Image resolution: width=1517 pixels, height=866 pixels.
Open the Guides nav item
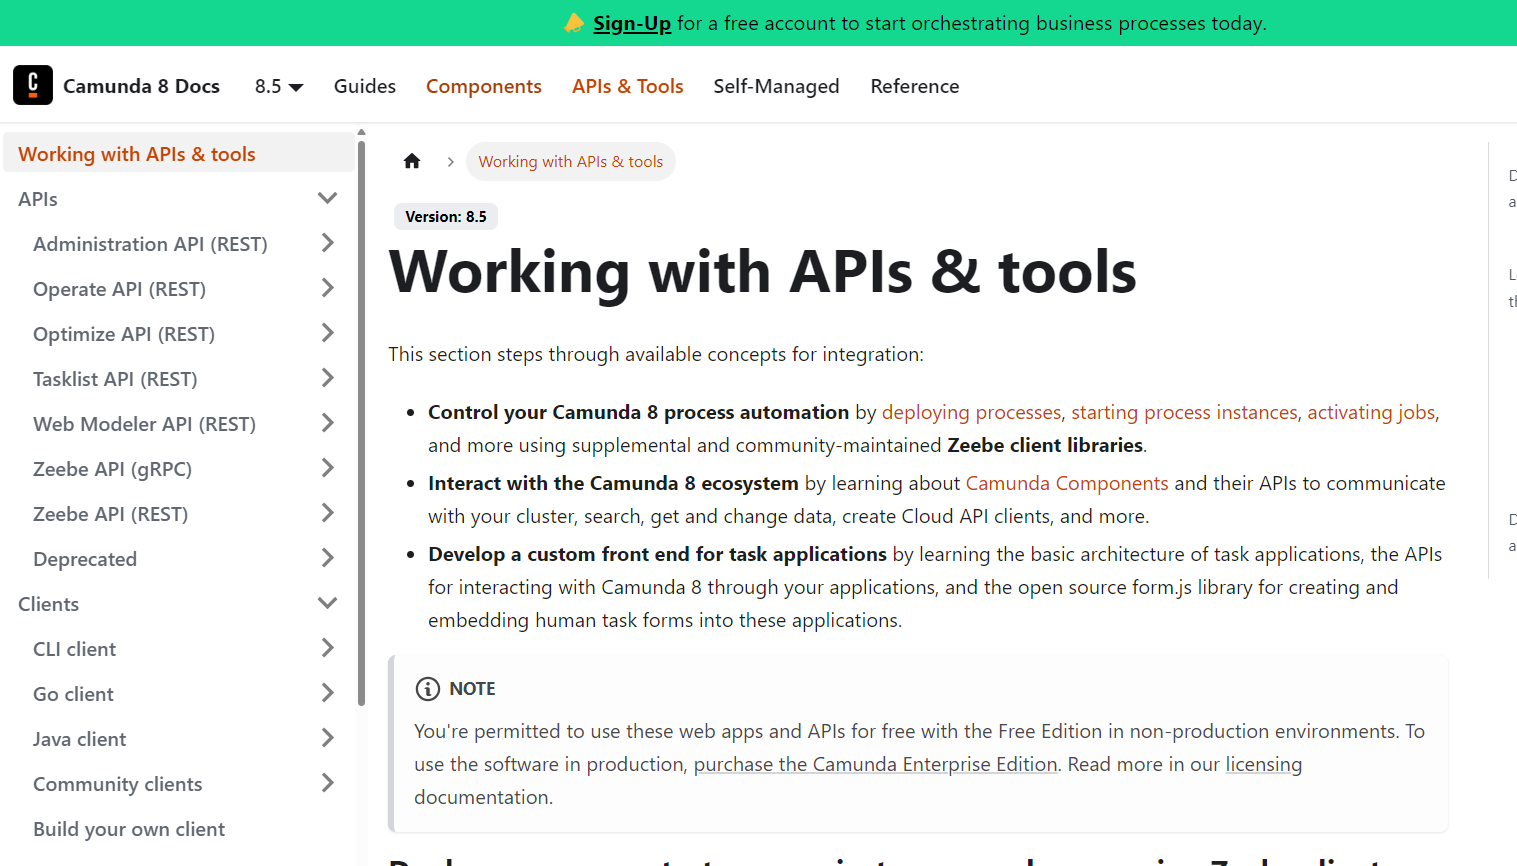[365, 86]
